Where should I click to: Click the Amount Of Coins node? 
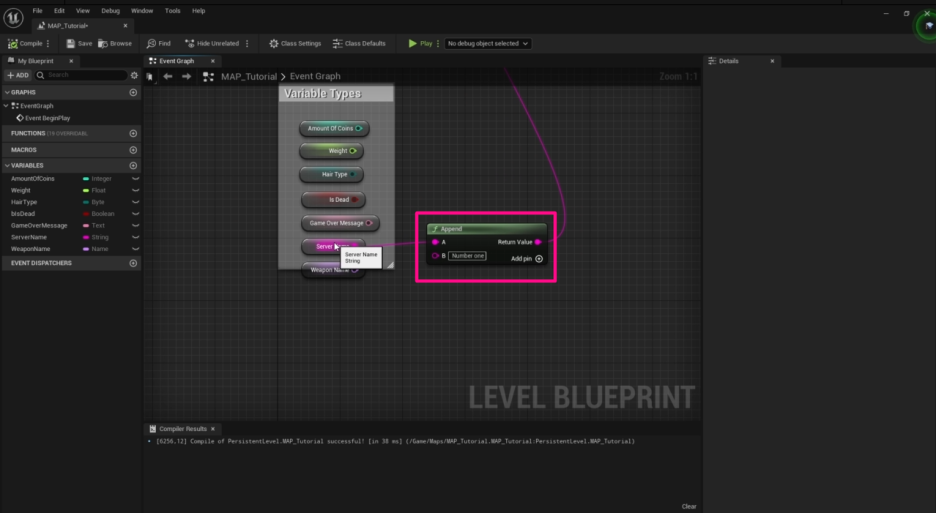coord(334,128)
